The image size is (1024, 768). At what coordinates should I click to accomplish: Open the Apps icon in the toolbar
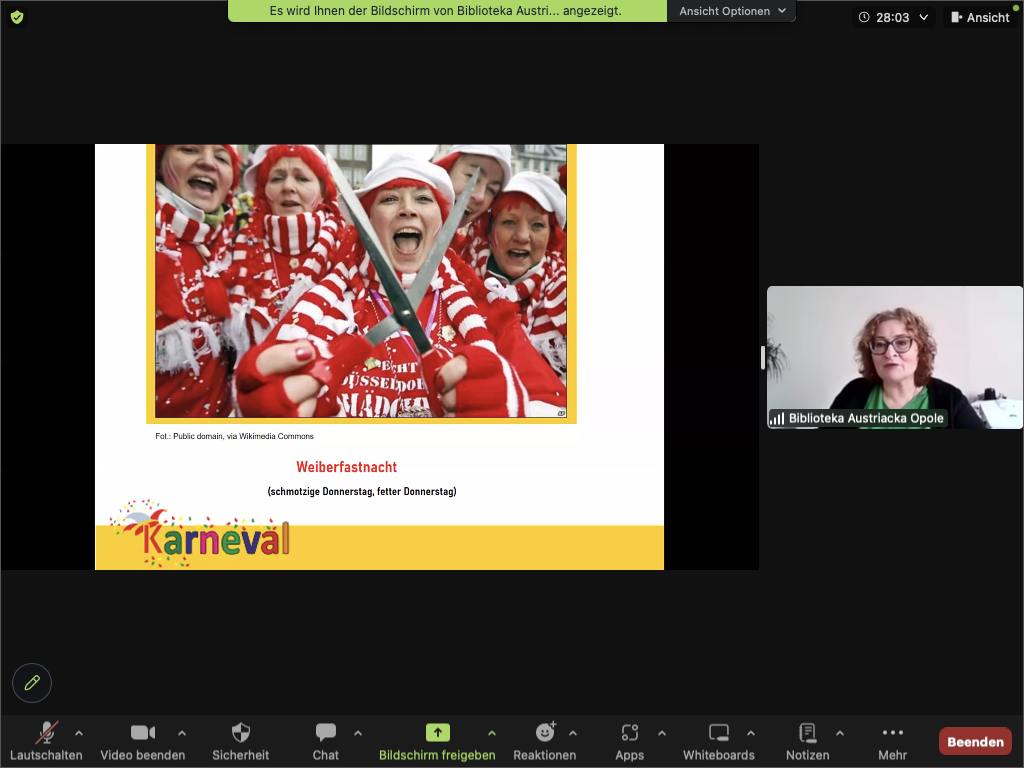(x=629, y=733)
